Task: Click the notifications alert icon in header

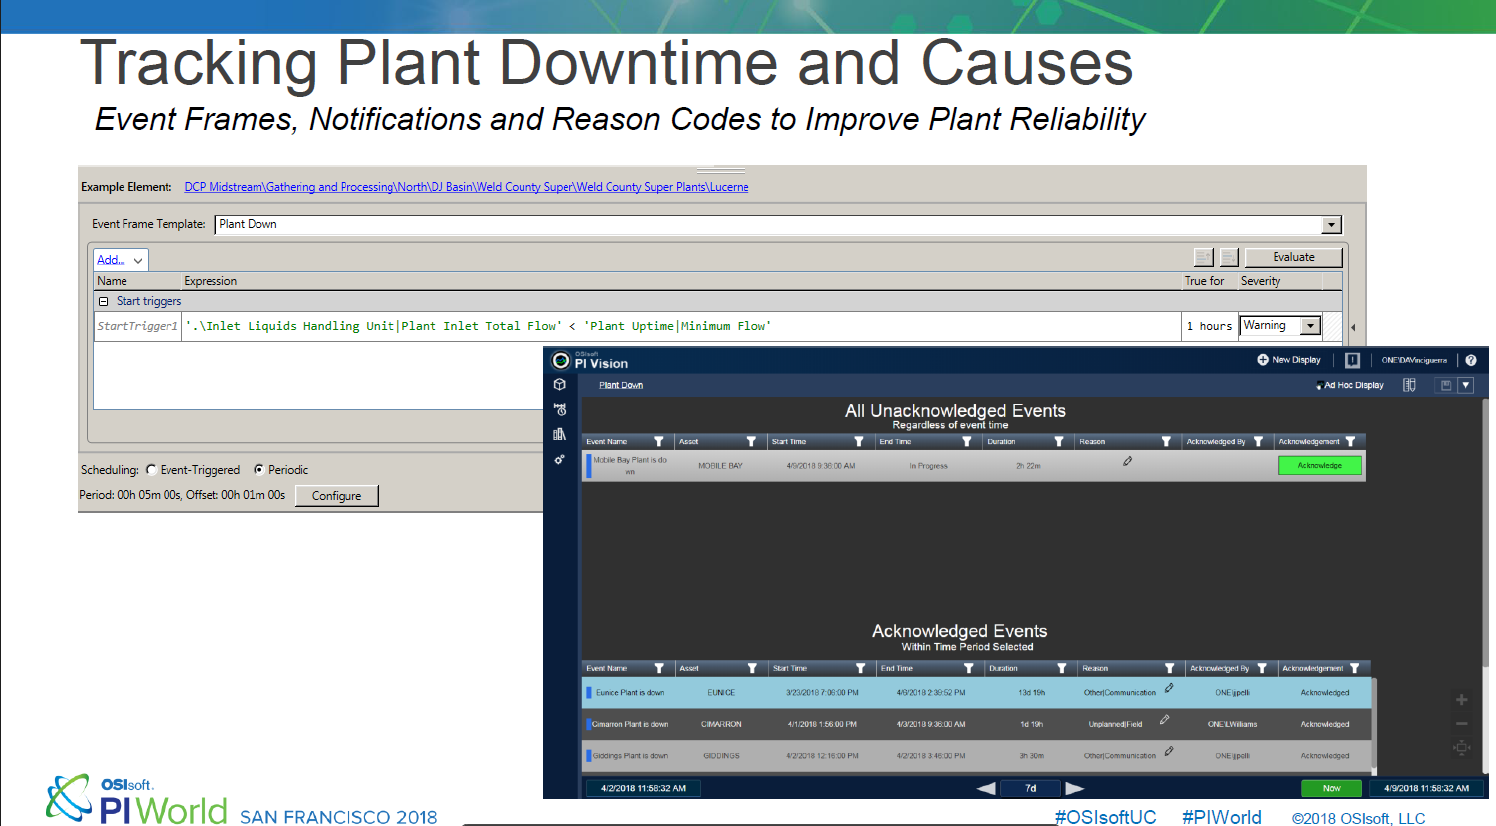Action: [1352, 360]
